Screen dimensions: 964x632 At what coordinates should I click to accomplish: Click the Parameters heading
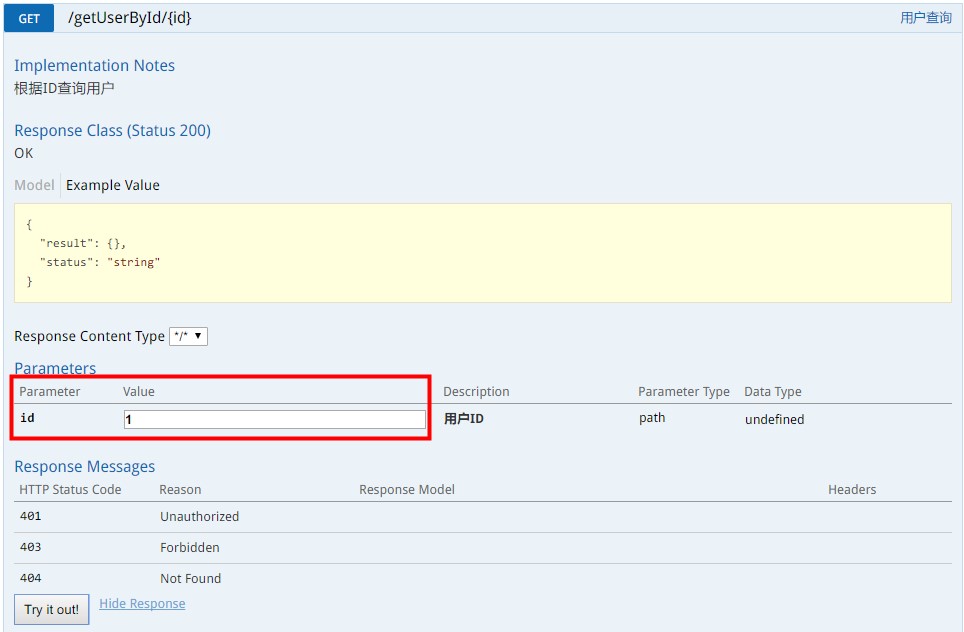55,368
